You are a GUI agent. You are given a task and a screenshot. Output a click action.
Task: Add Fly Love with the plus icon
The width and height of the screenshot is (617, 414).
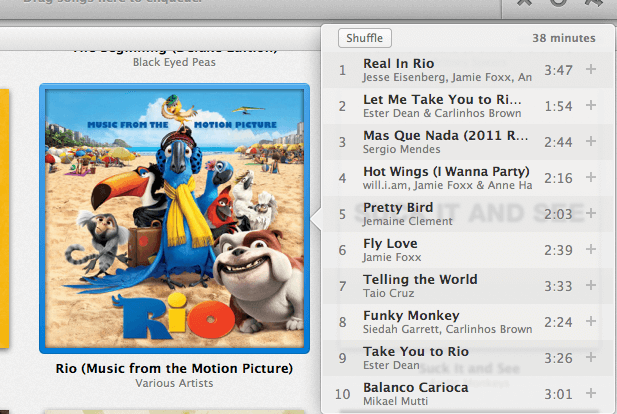pos(591,249)
